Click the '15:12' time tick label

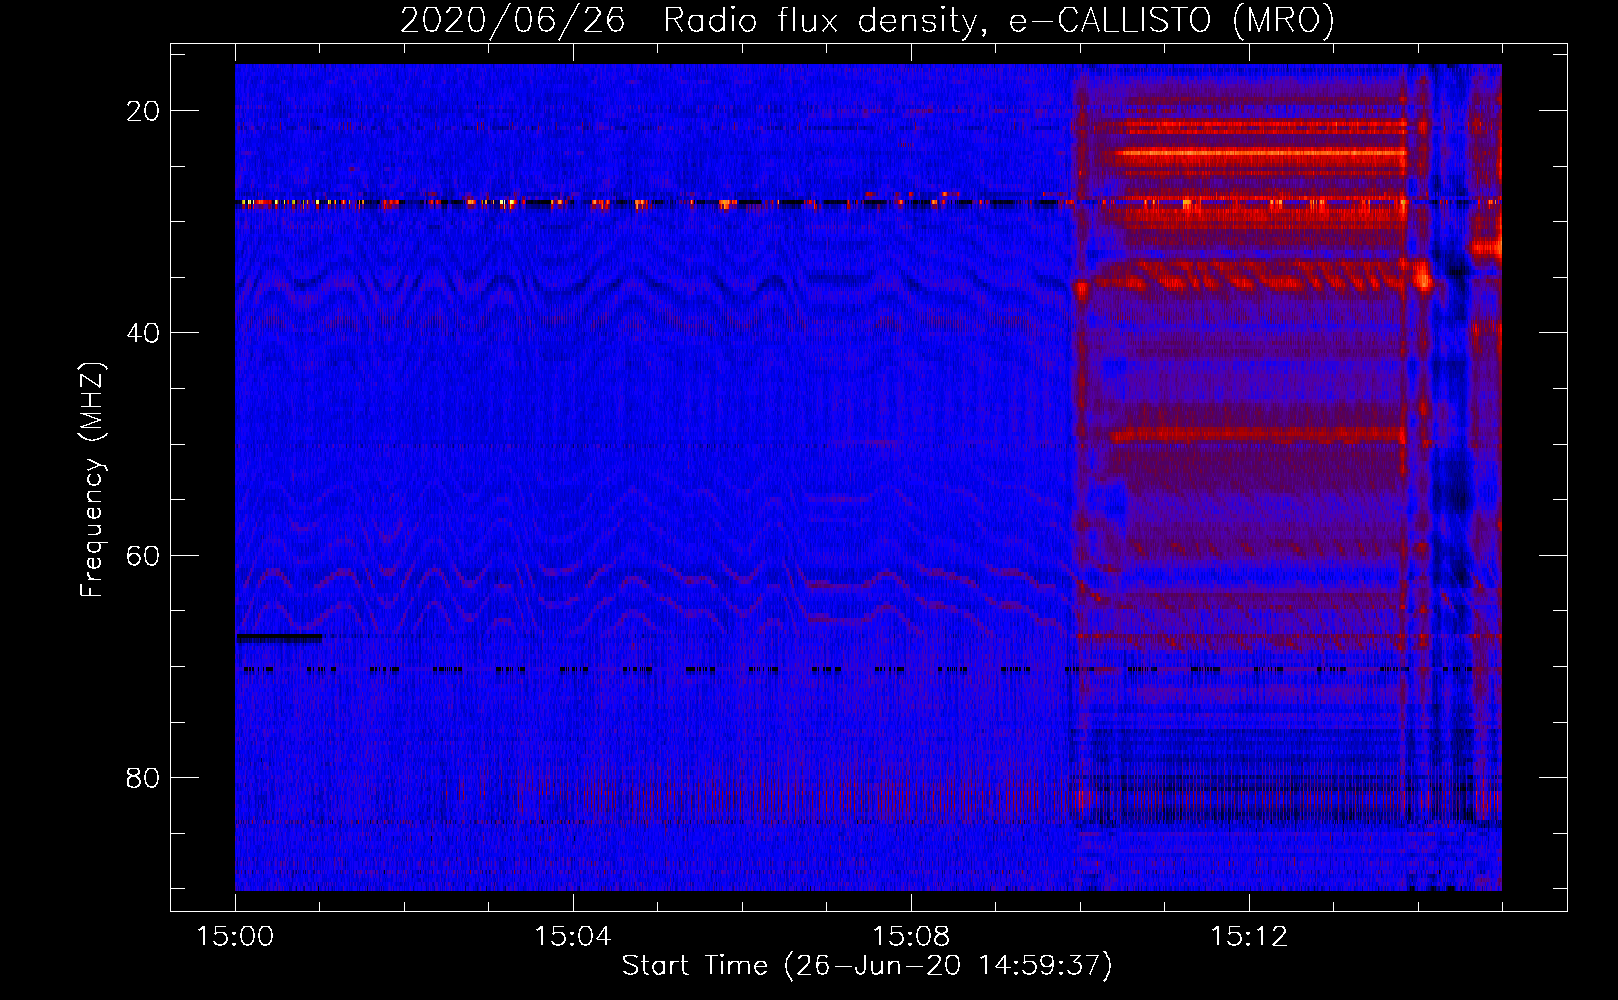point(1248,937)
